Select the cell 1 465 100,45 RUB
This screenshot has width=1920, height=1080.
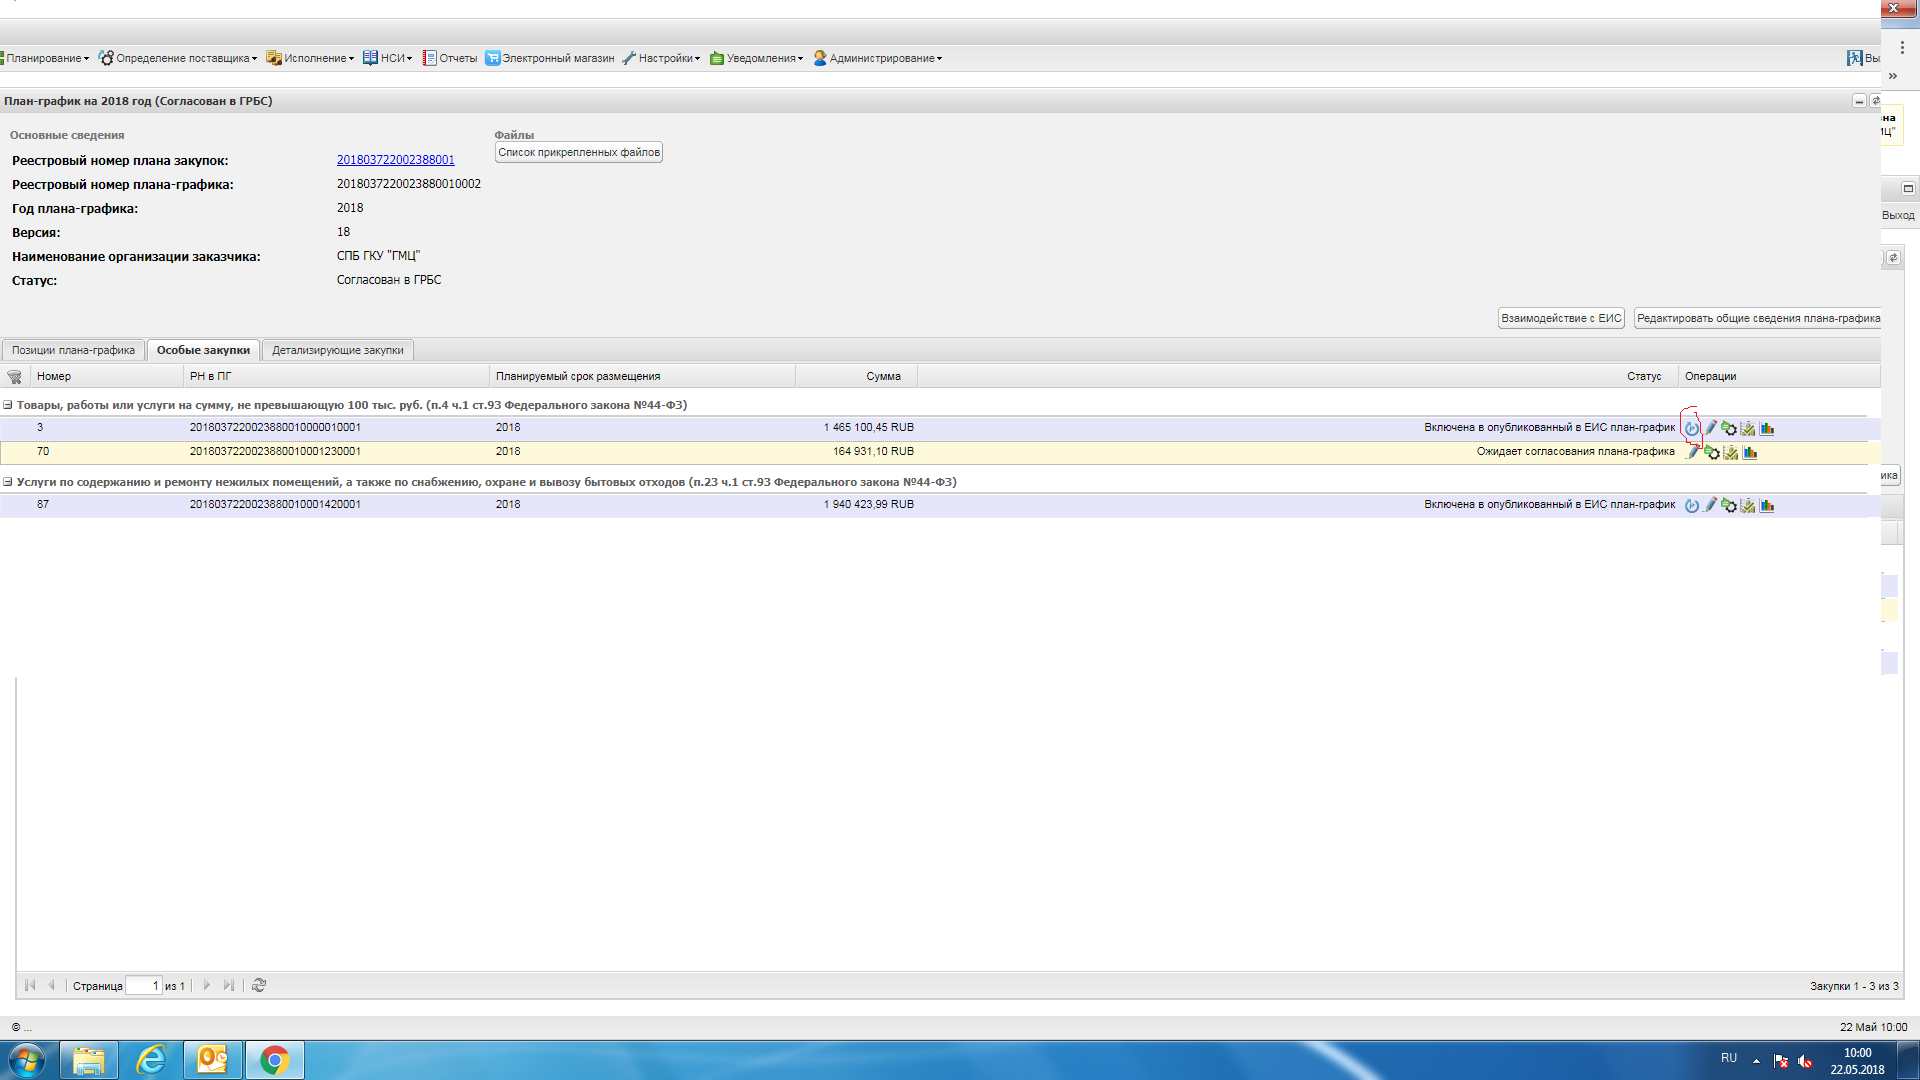click(868, 427)
